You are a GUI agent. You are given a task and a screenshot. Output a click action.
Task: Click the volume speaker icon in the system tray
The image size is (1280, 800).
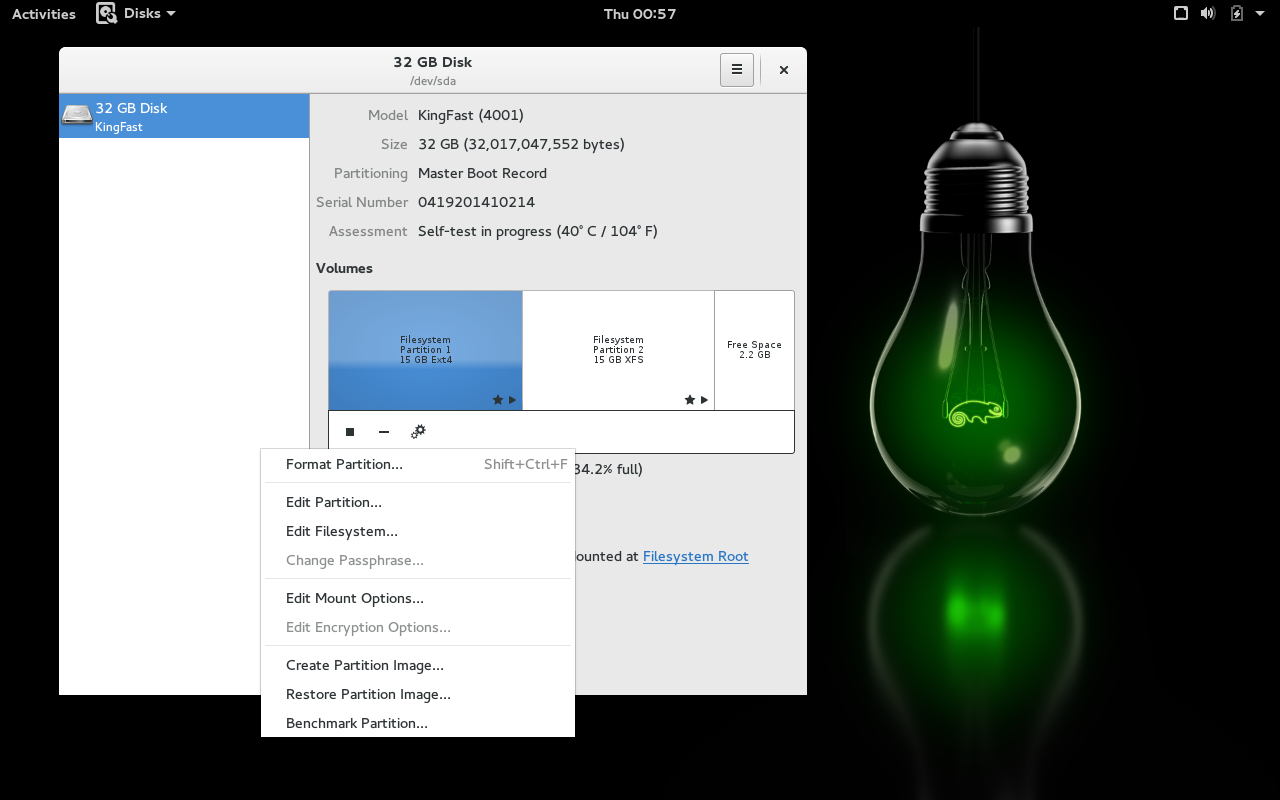click(x=1208, y=14)
